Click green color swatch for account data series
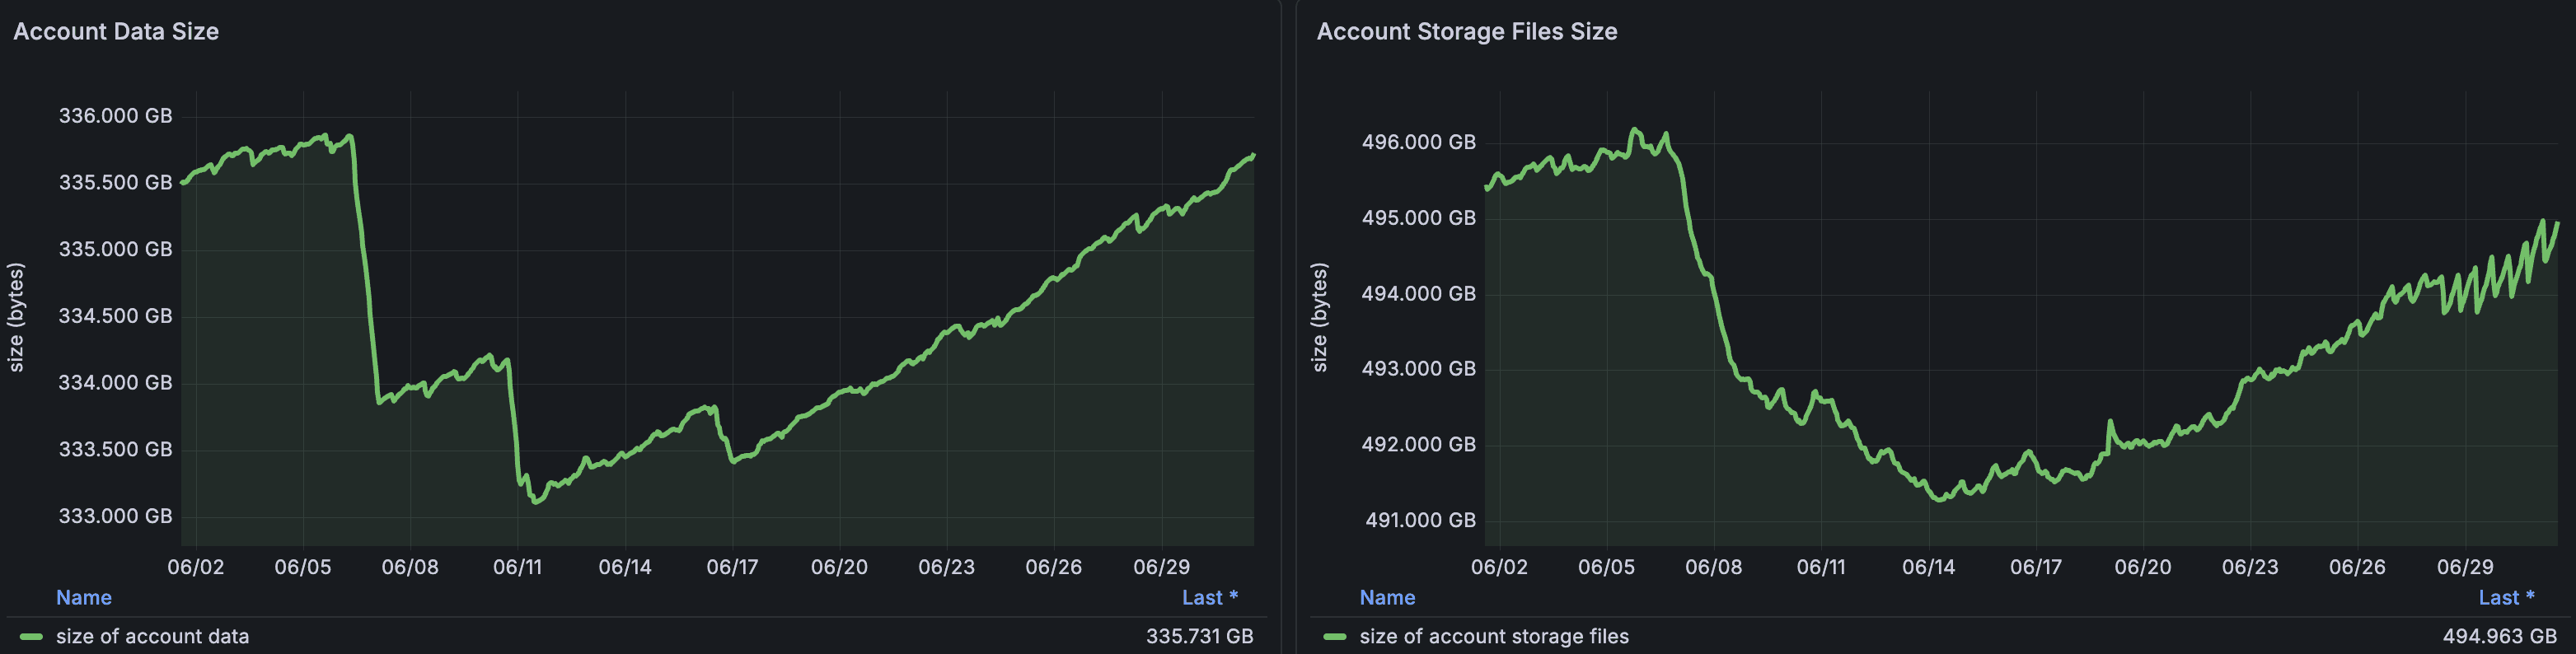 click(x=31, y=637)
